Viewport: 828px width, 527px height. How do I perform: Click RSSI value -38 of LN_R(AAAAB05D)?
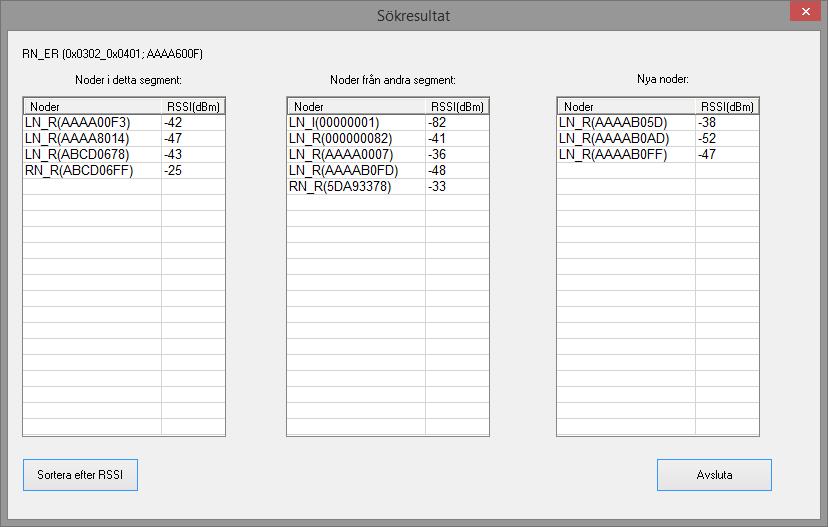click(707, 123)
